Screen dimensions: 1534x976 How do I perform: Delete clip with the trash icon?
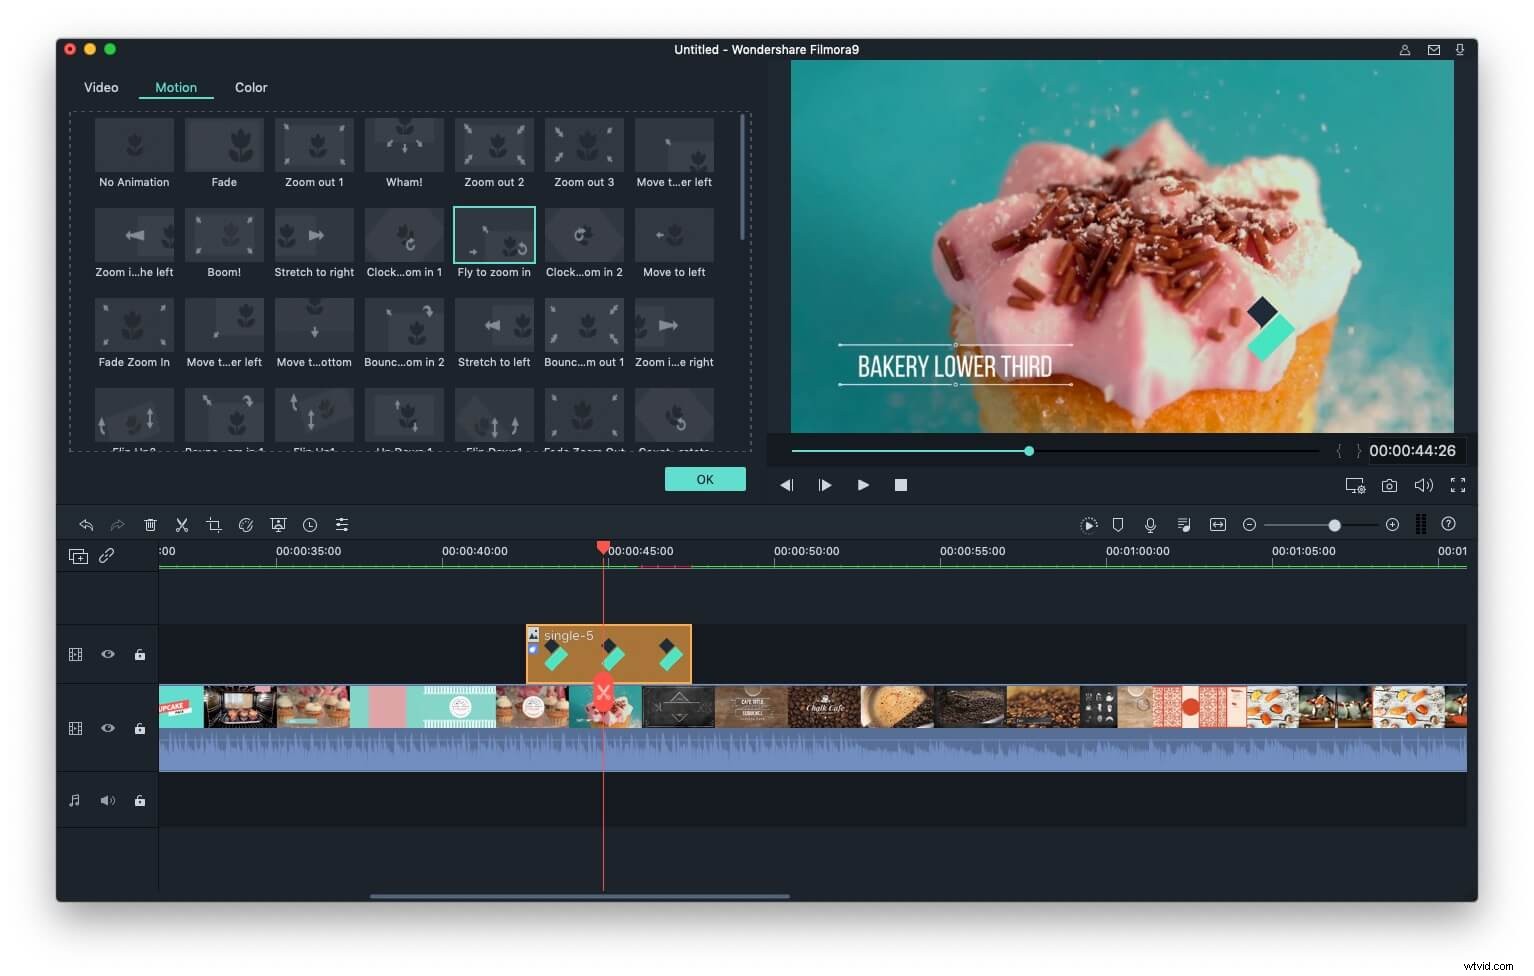[x=150, y=524]
